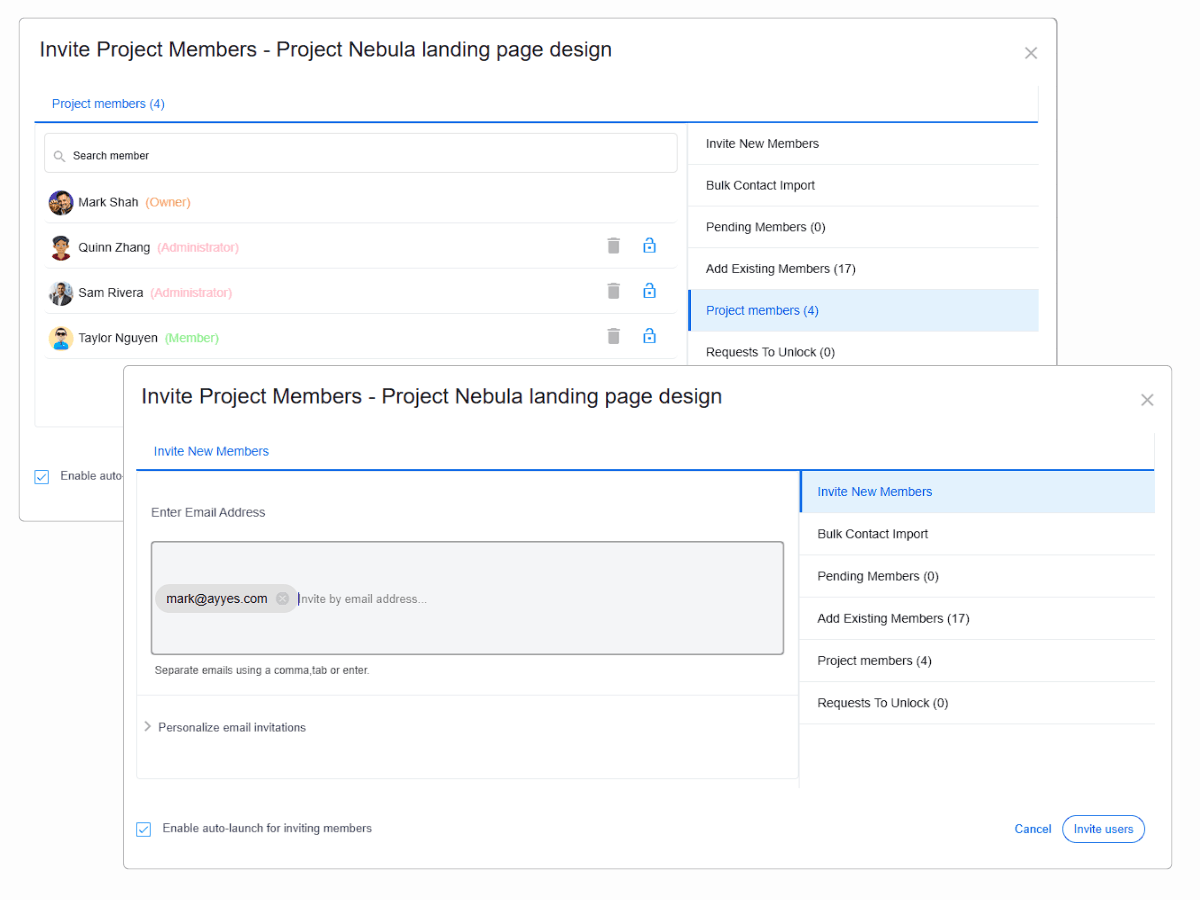Viewport: 1200px width, 900px height.
Task: Click the Cancel link
Action: point(1033,829)
